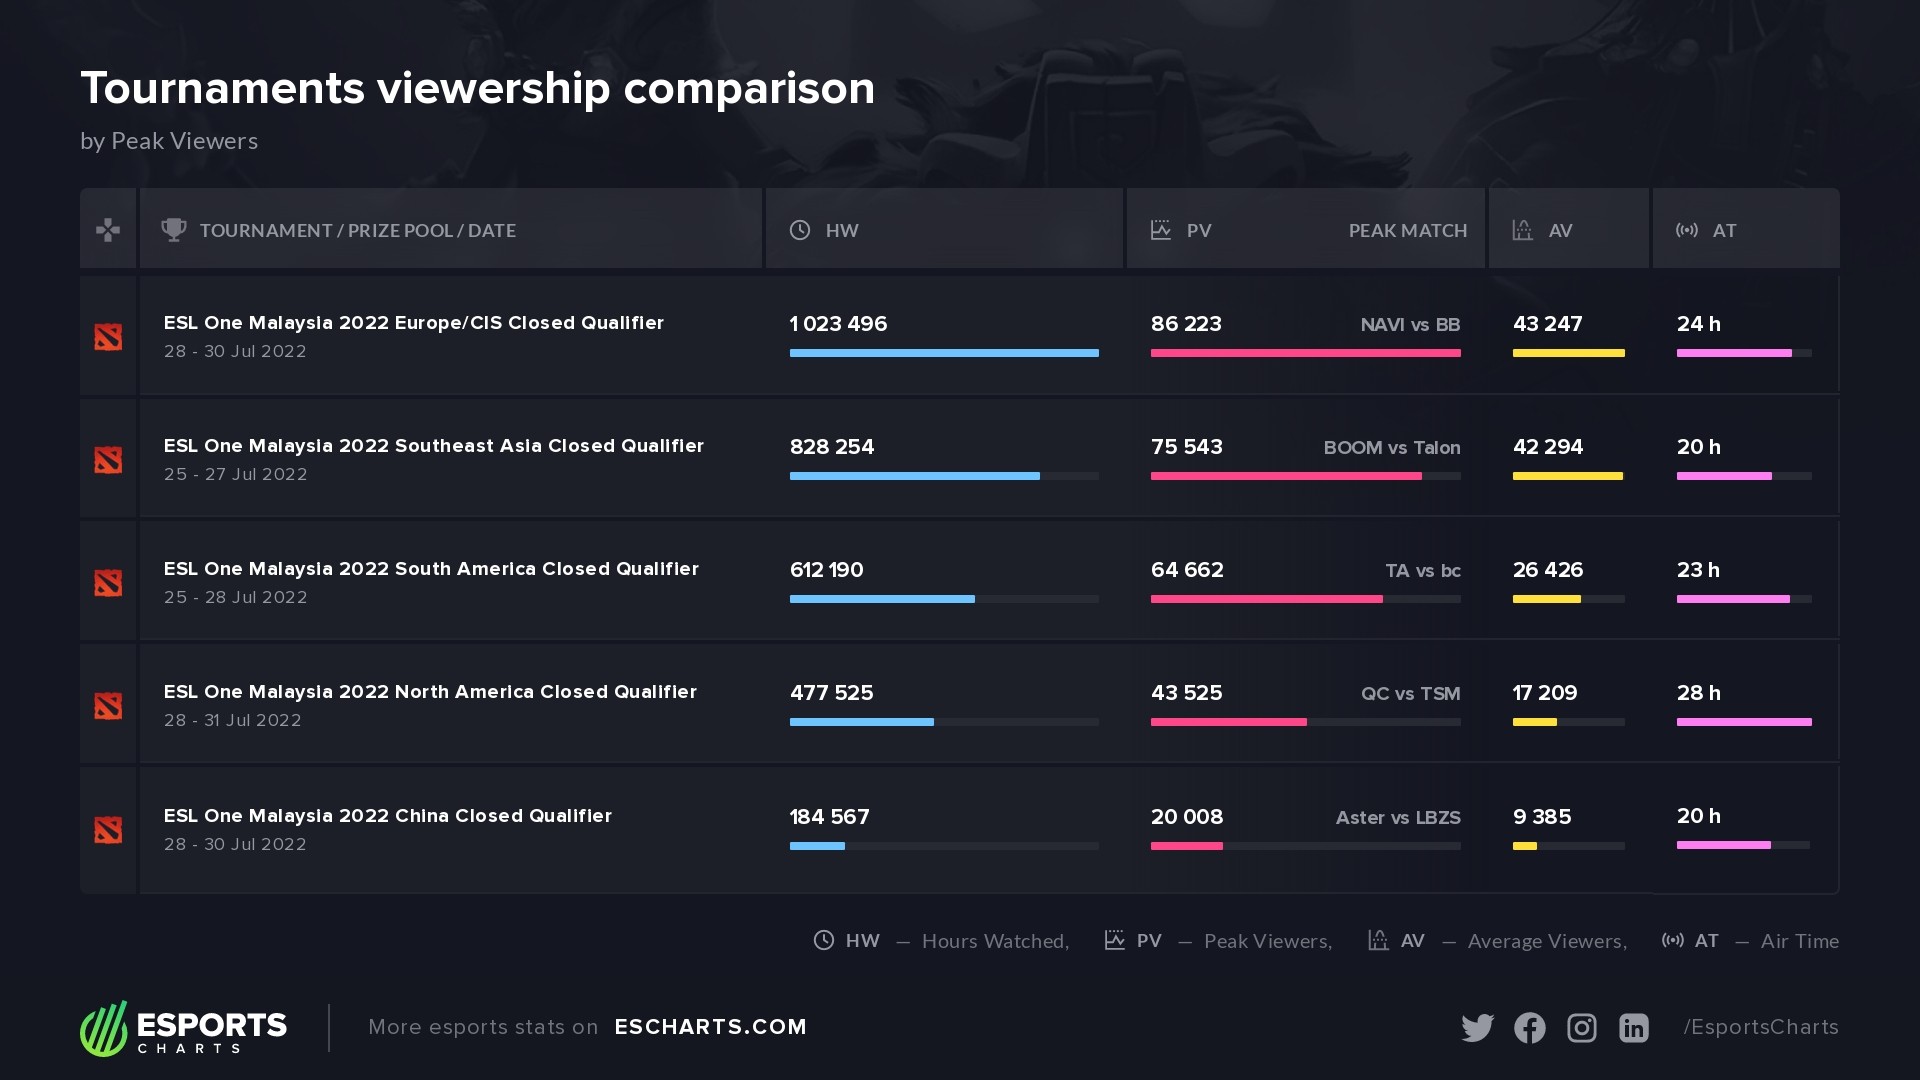Open the ESCHARTS.COM link
The width and height of the screenshot is (1920, 1080).
tap(710, 1027)
